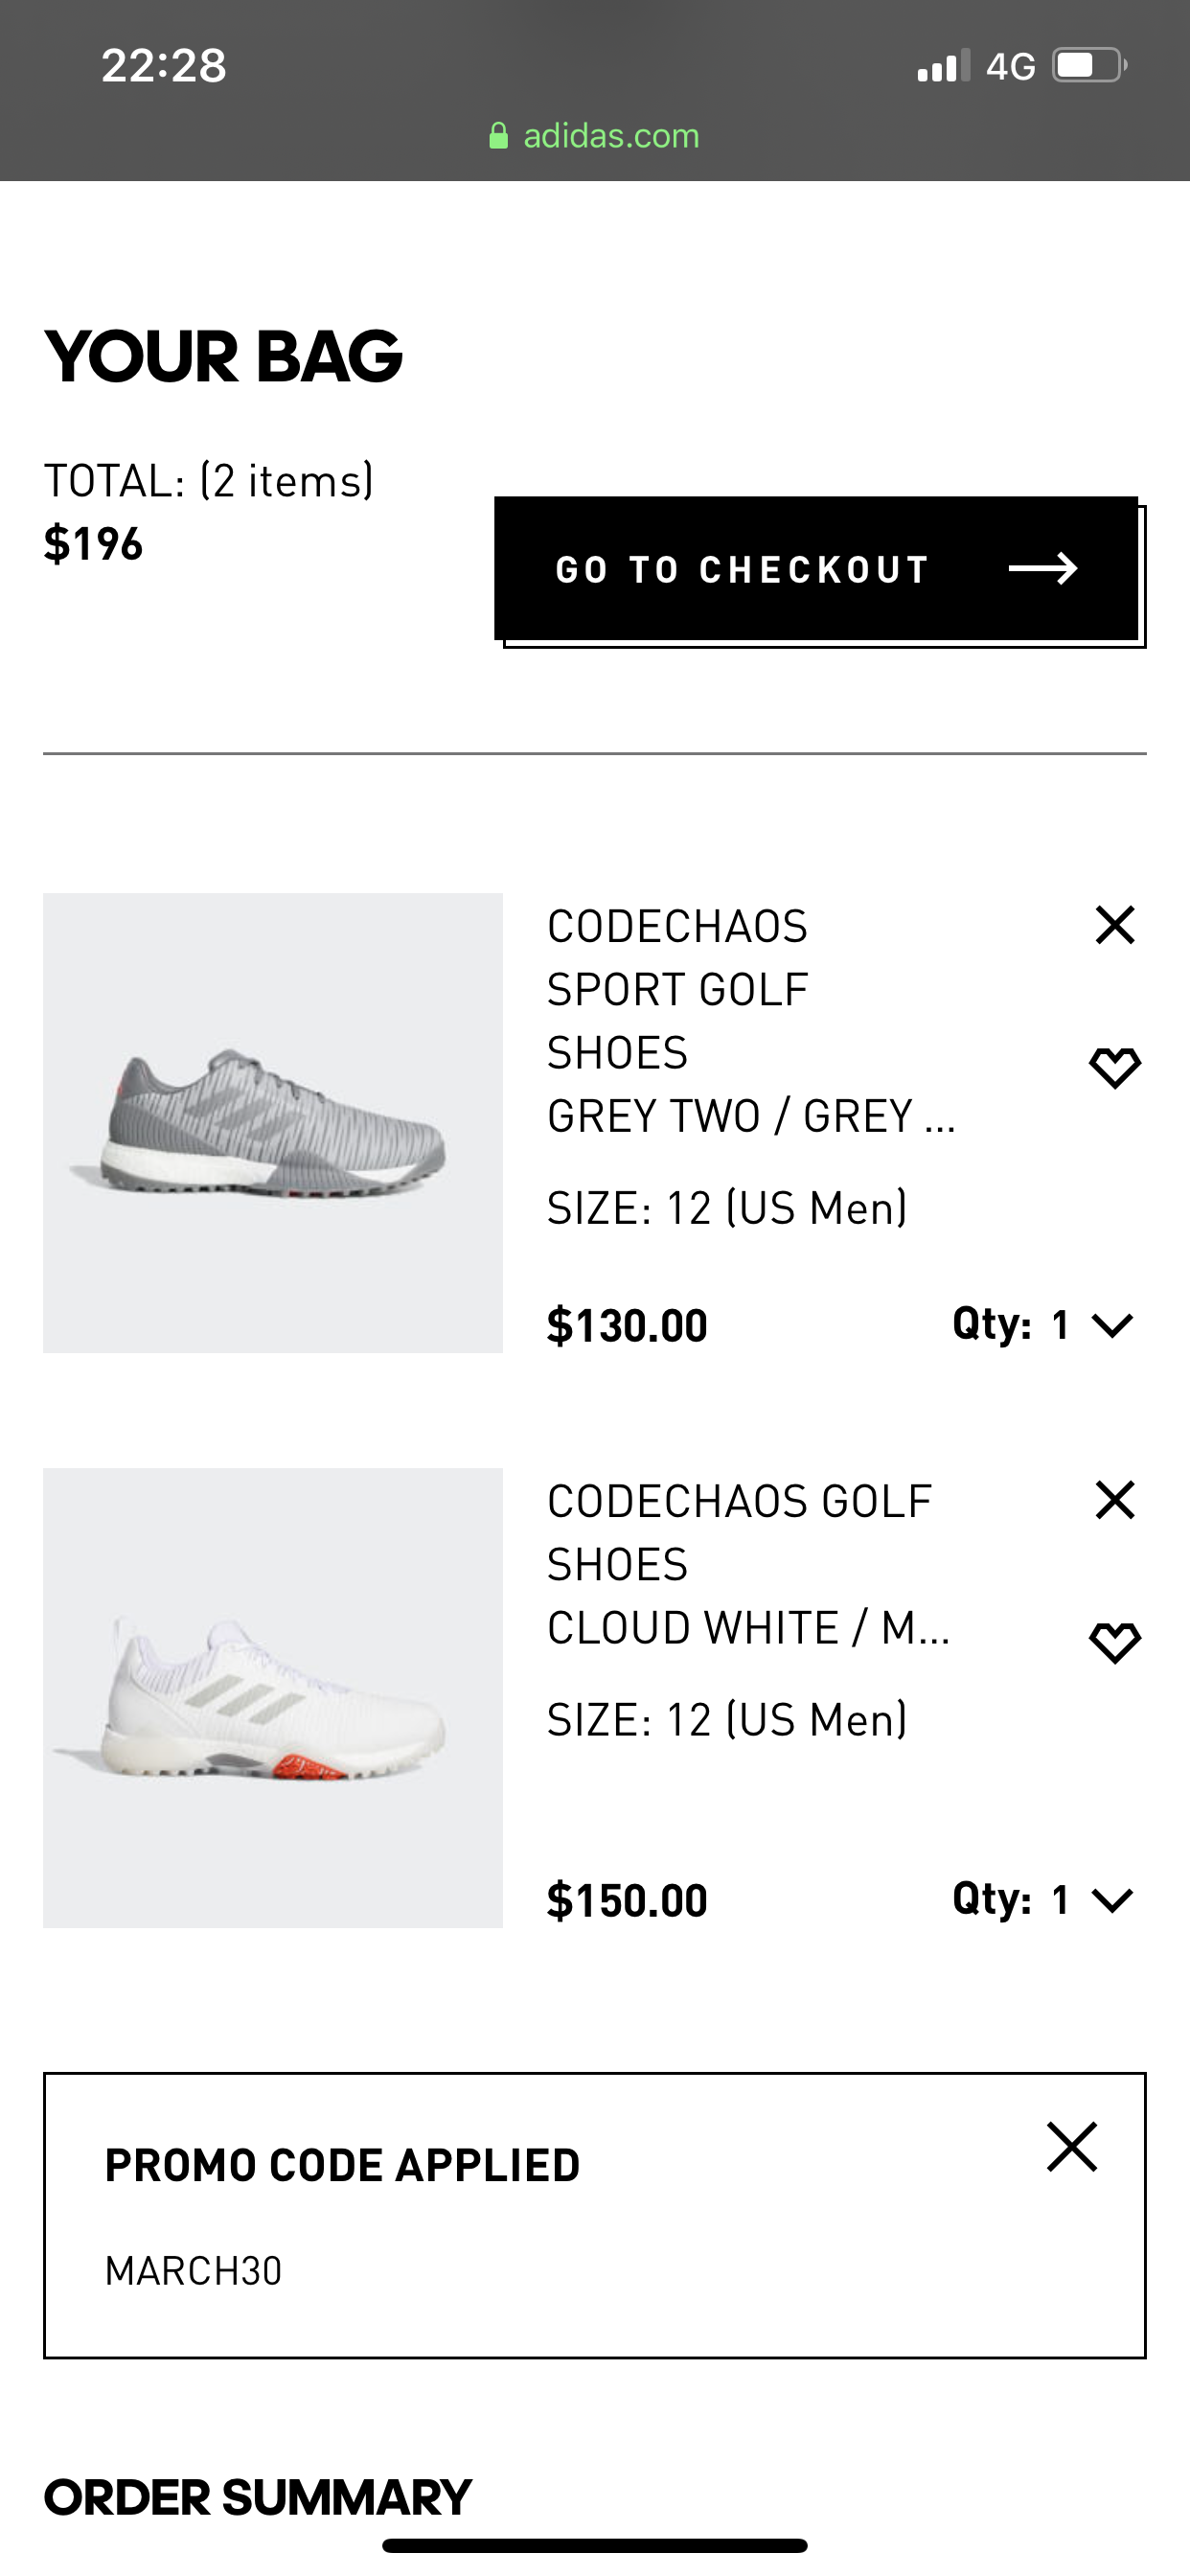Tap the adidas.com address bar
The width and height of the screenshot is (1190, 2576).
click(x=610, y=136)
